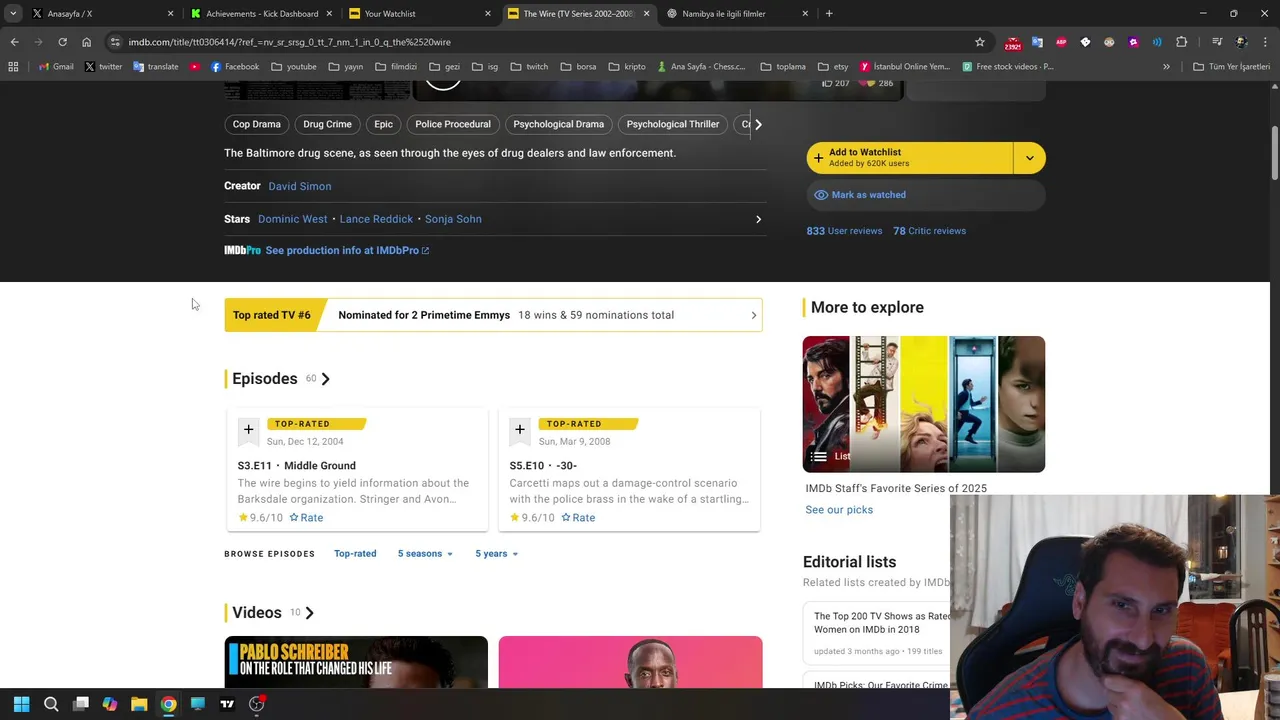The height and width of the screenshot is (720, 1280).
Task: Open Gmail bookmark
Action: pyautogui.click(x=57, y=67)
